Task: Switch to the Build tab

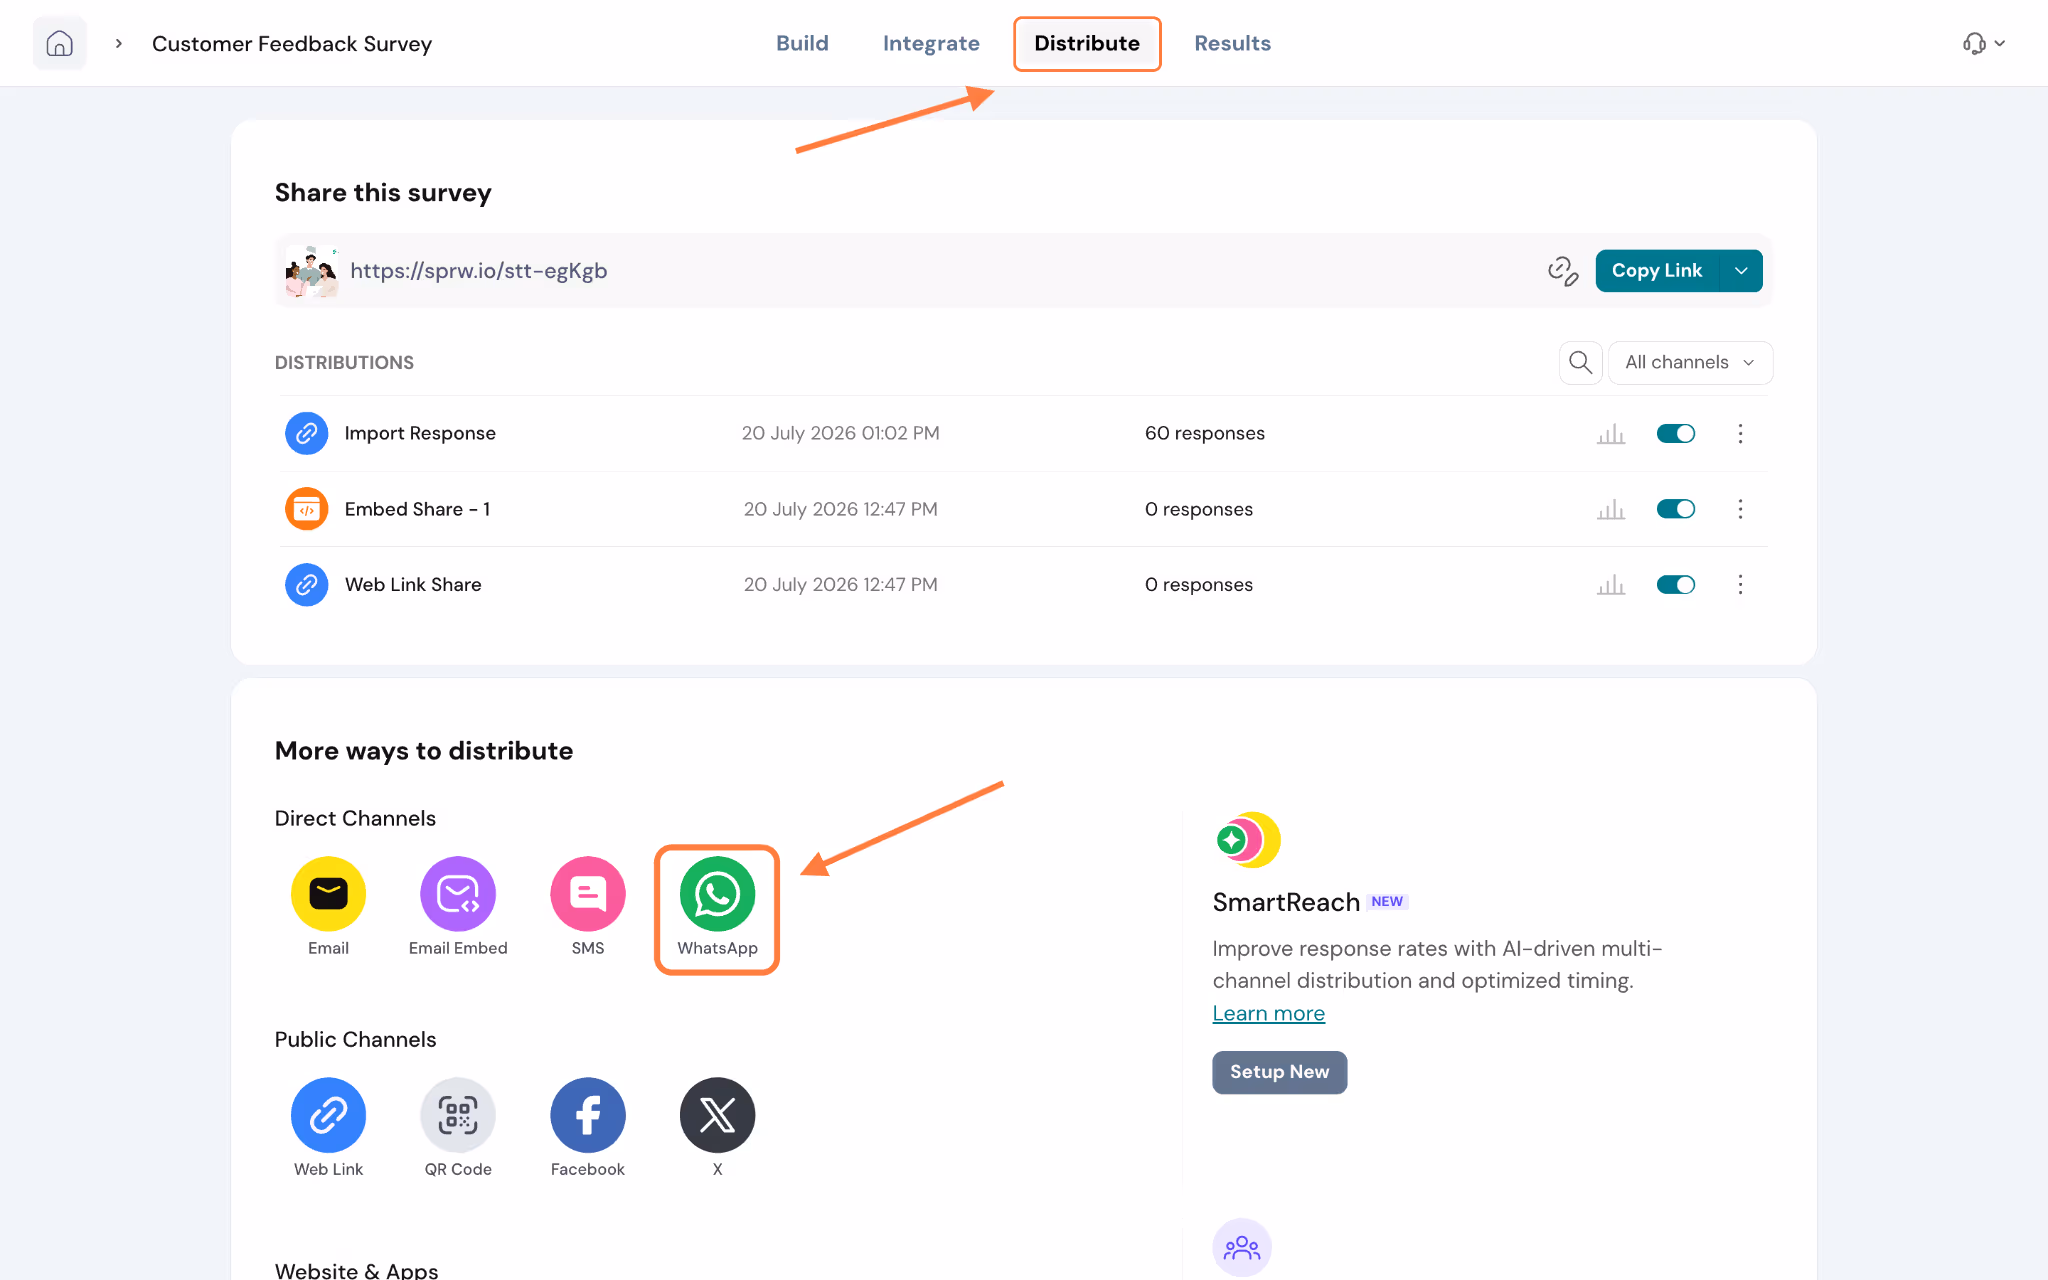Action: [x=802, y=43]
